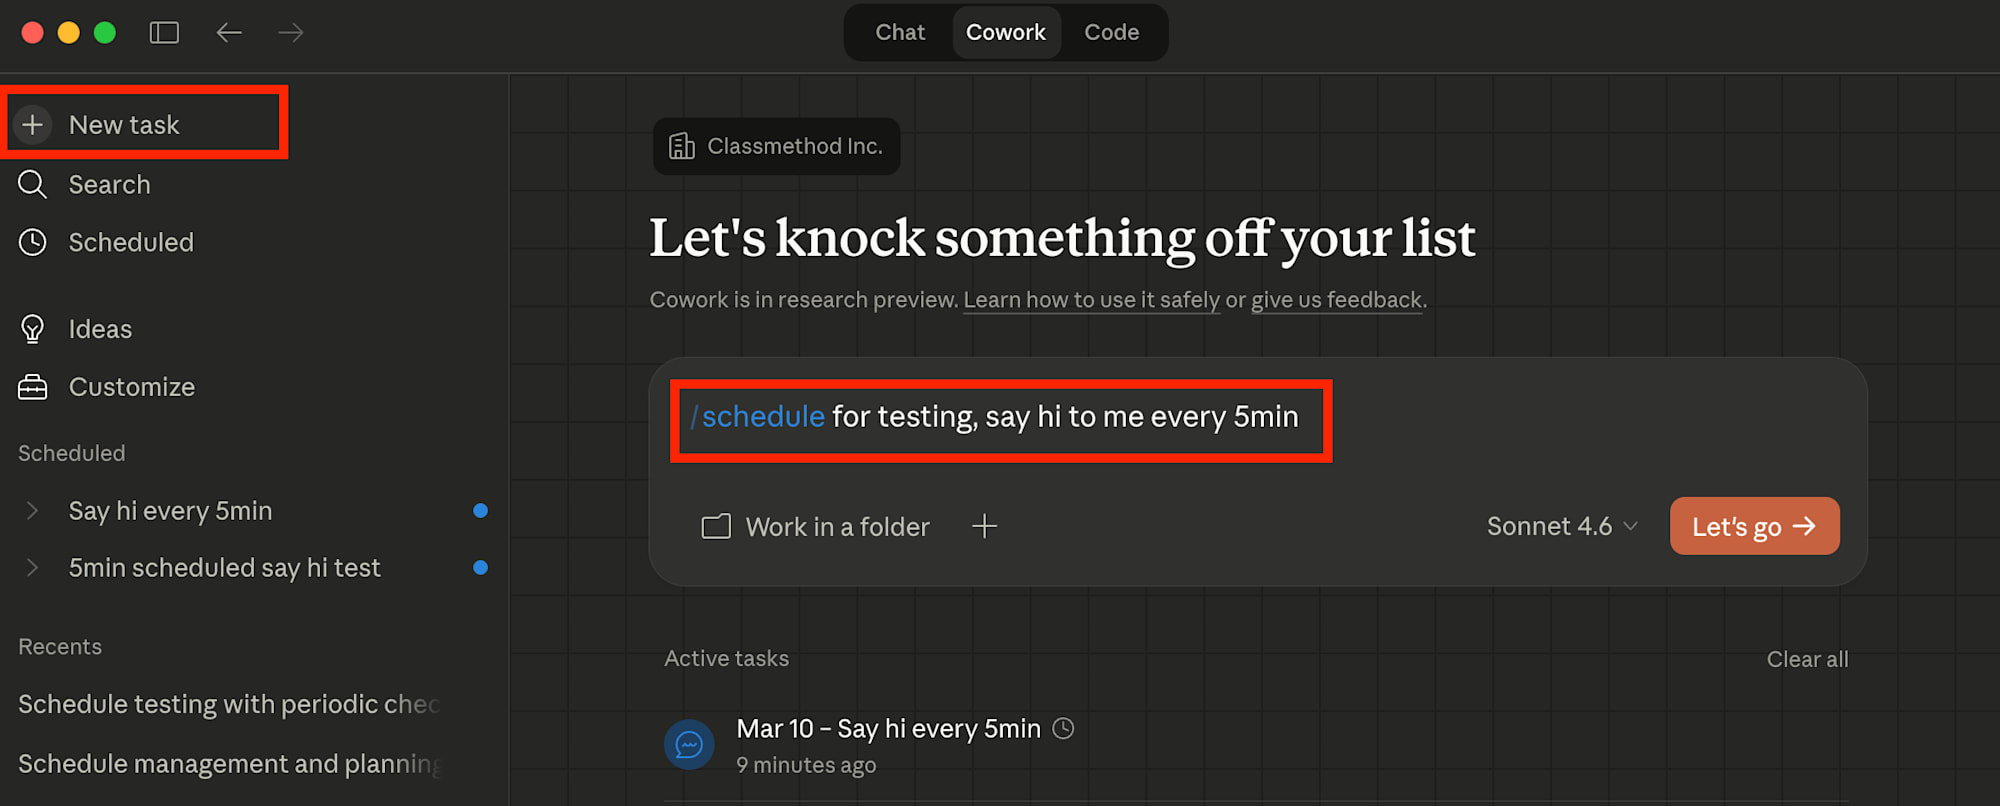The width and height of the screenshot is (2000, 806).
Task: Open the recent Schedule management and planning task
Action: tap(228, 764)
